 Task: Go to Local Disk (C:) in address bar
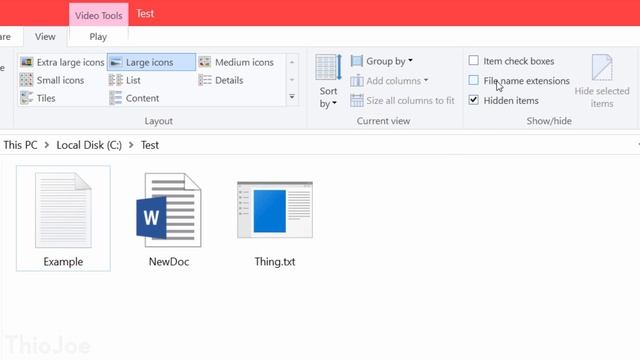[89, 145]
